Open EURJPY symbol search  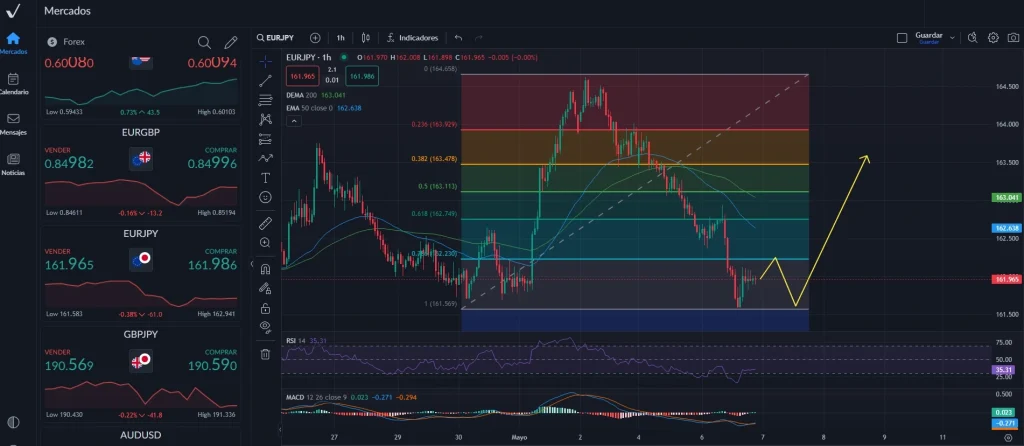[274, 38]
